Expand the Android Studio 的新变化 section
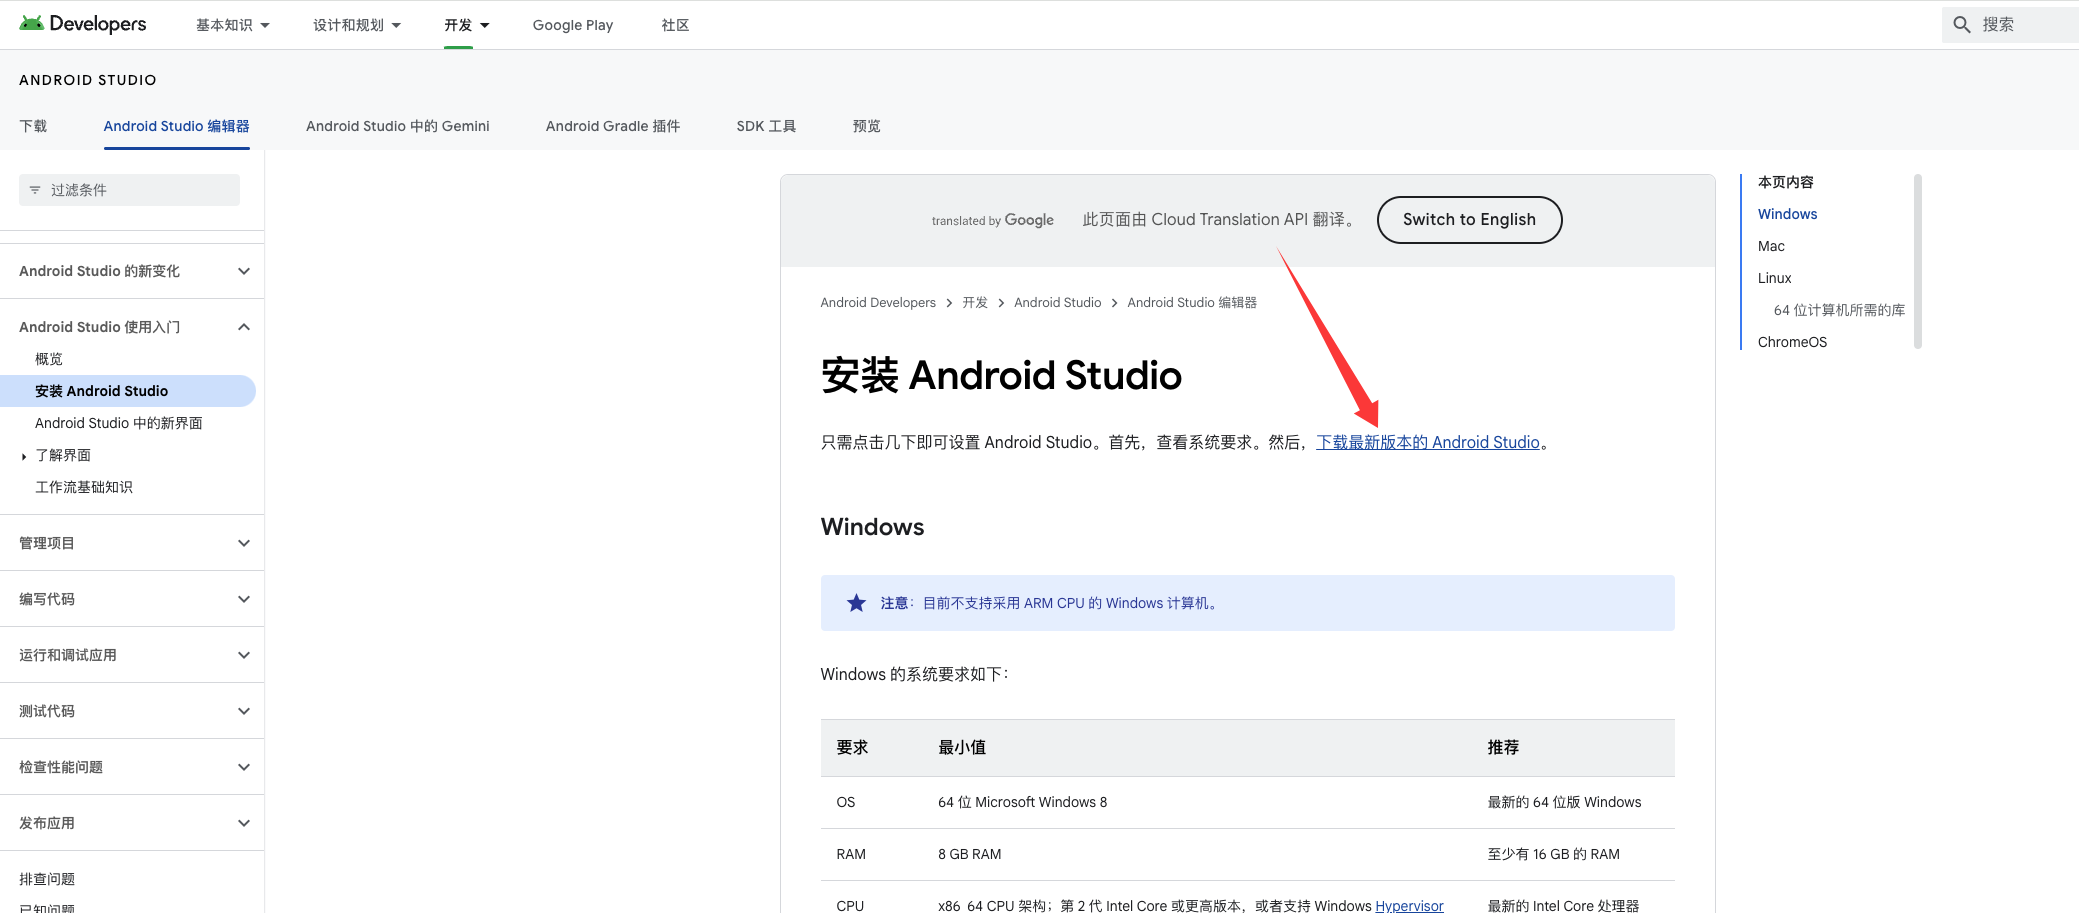Viewport: 2079px width, 913px height. tap(243, 271)
